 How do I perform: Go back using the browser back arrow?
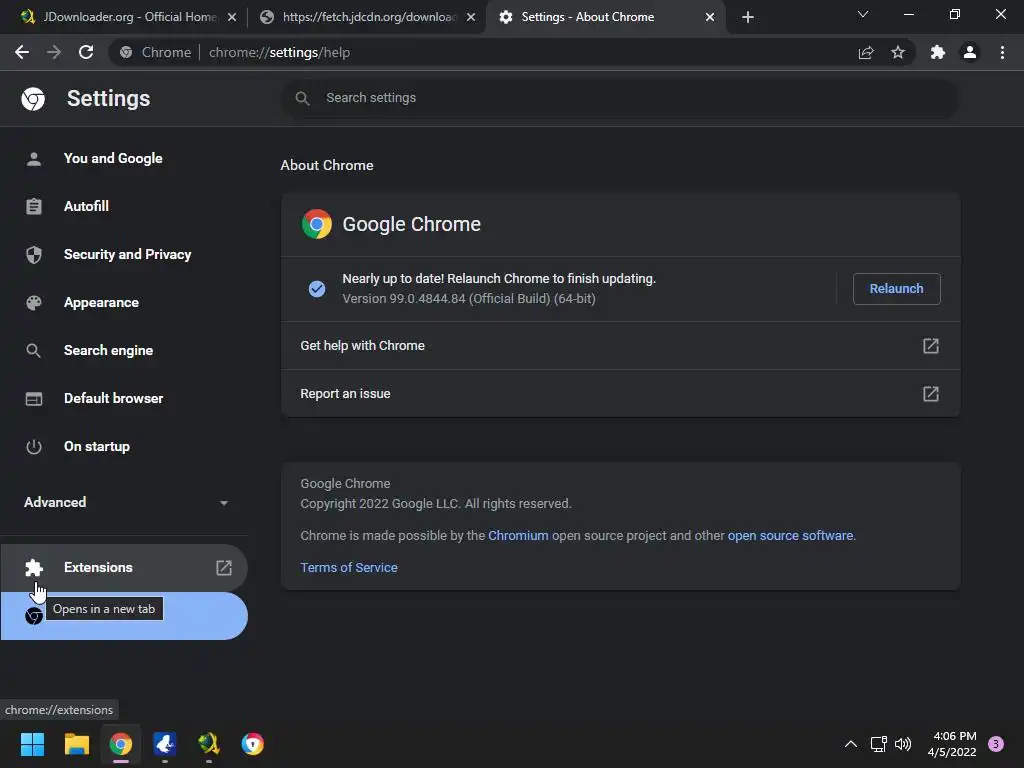[22, 52]
